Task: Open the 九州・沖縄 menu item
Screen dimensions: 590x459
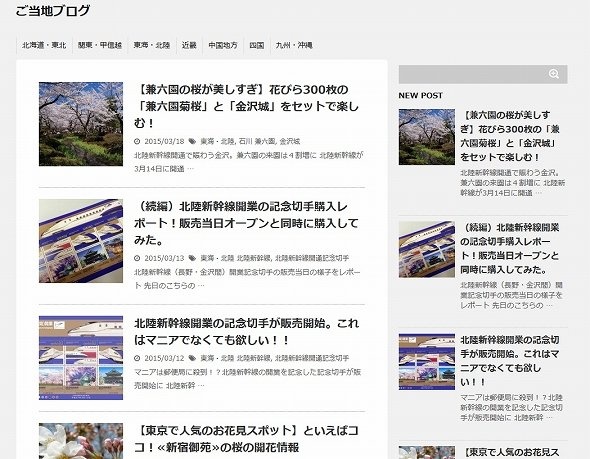Action: pyautogui.click(x=294, y=46)
